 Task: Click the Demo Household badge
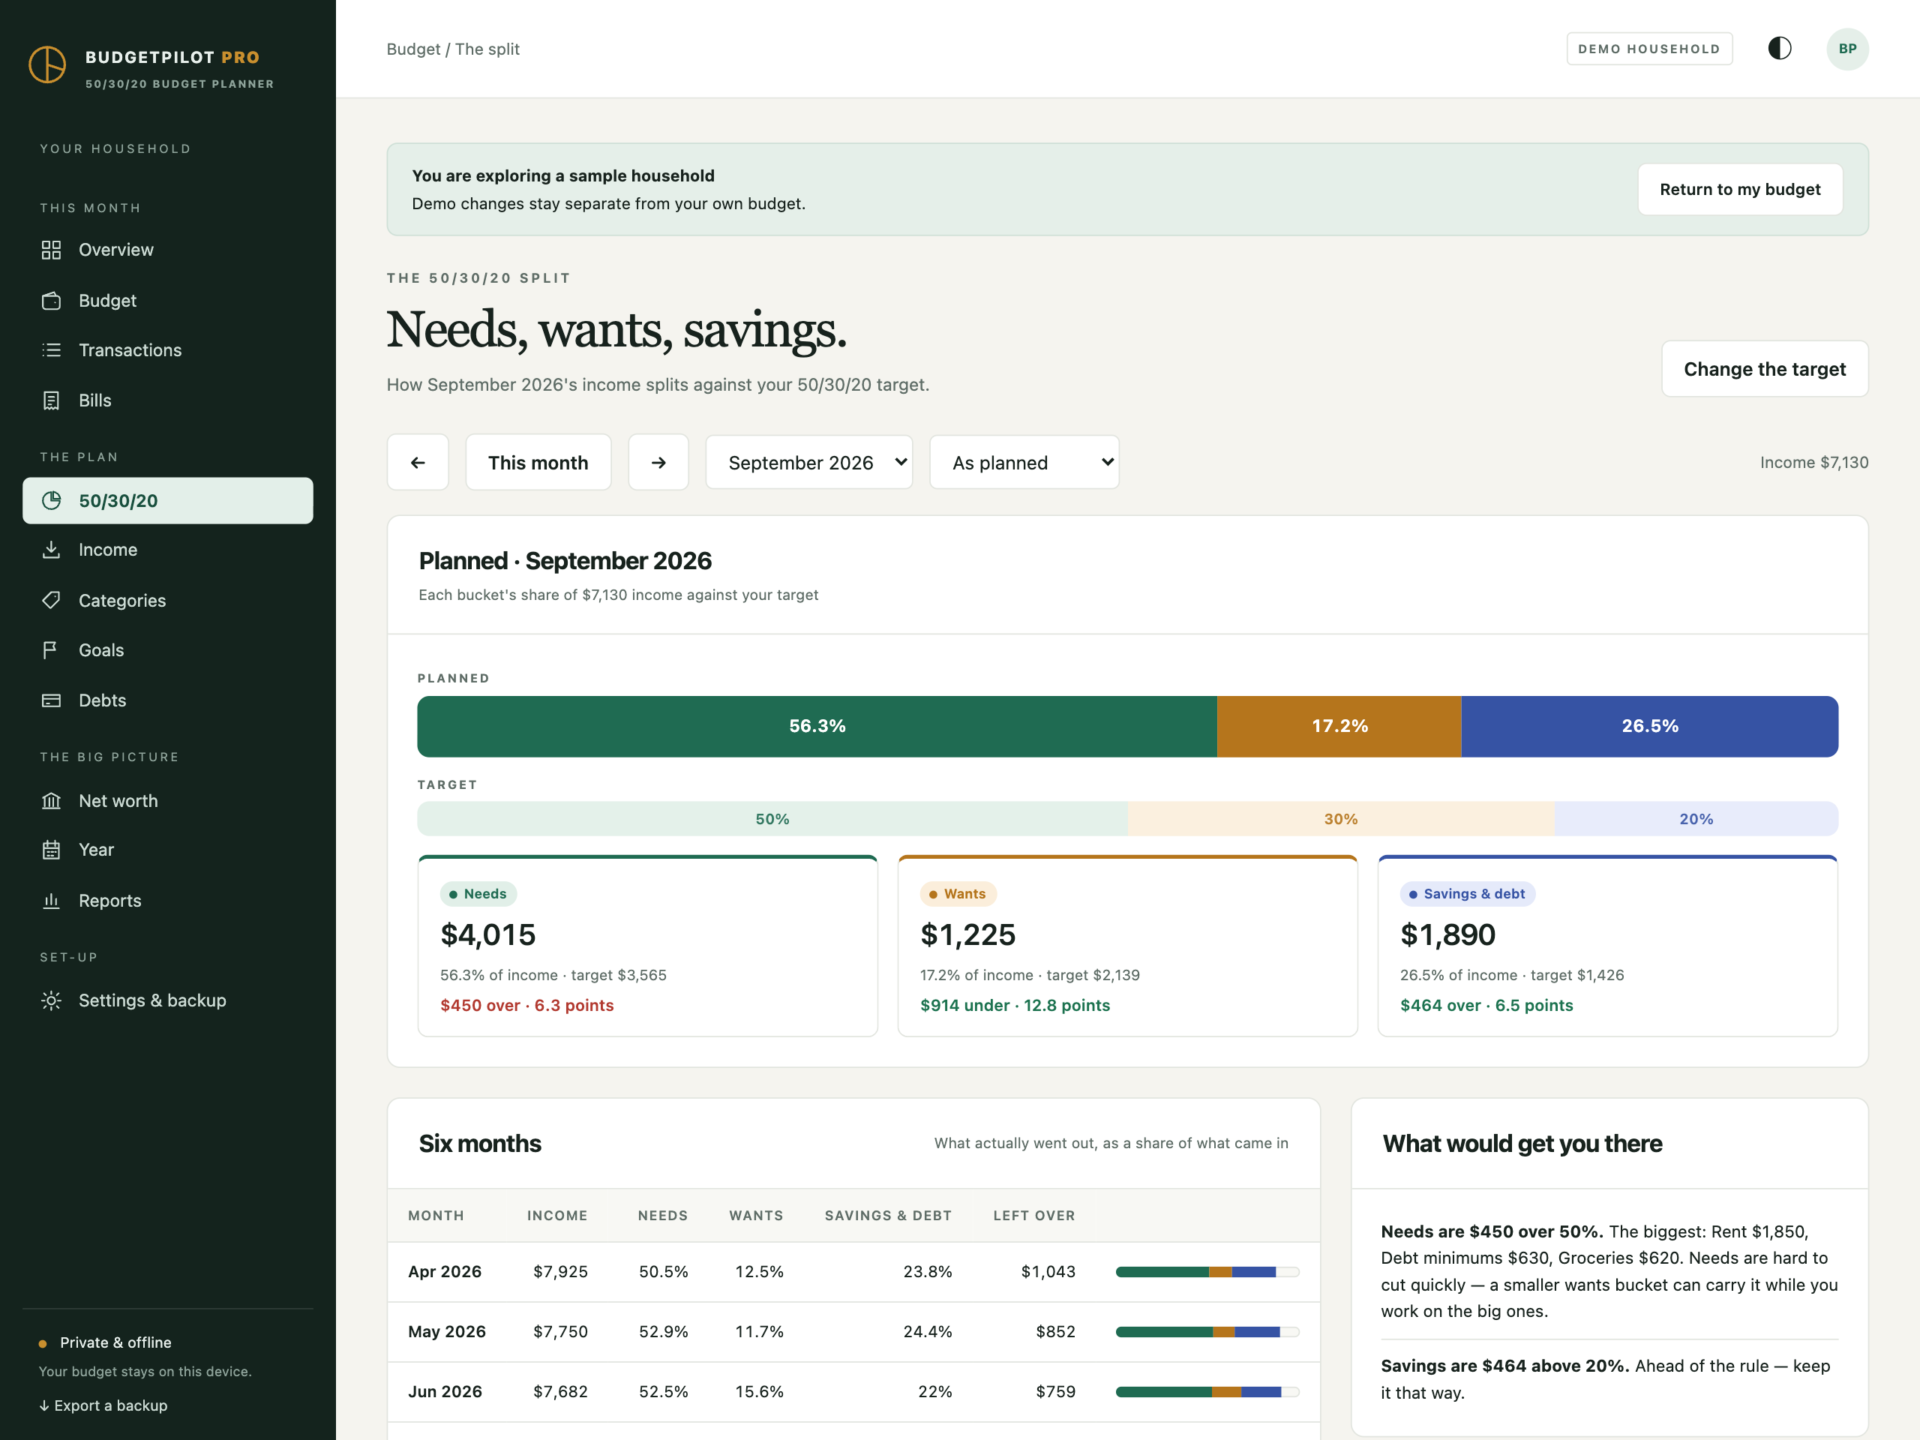click(x=1649, y=49)
